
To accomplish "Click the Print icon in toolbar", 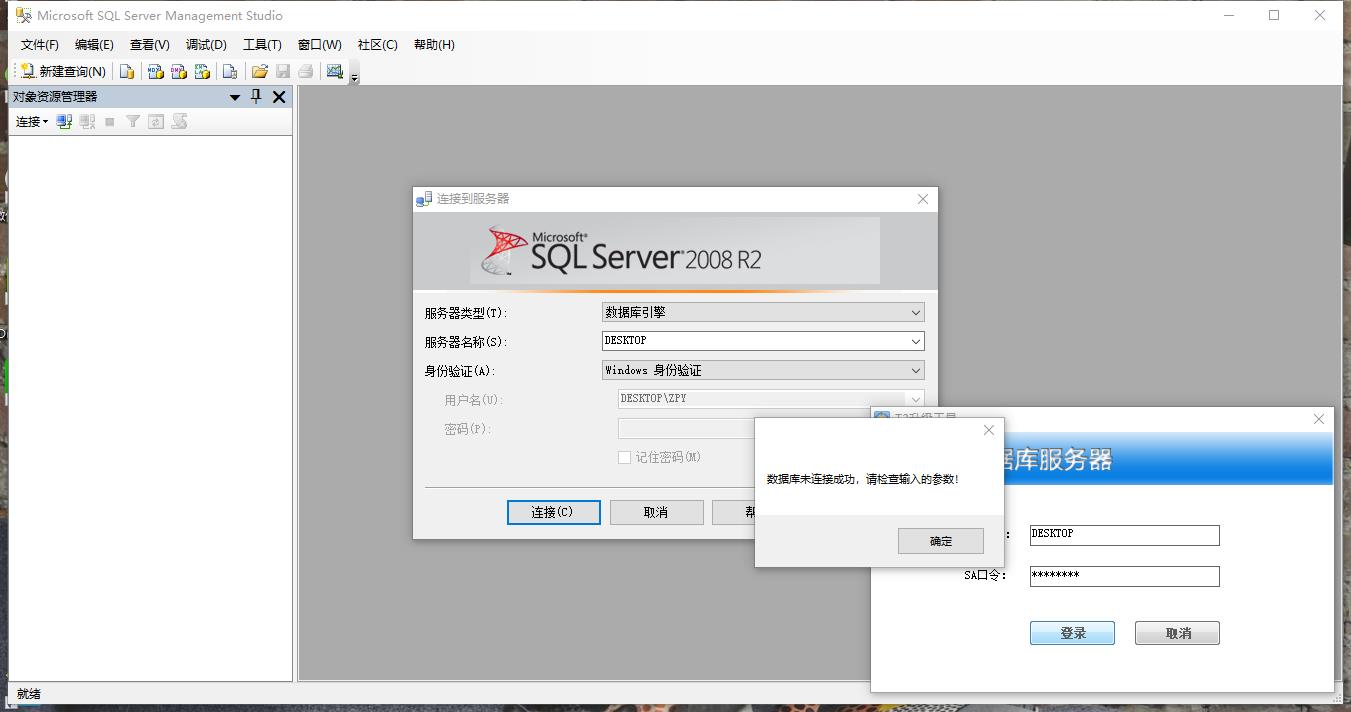I will [306, 71].
